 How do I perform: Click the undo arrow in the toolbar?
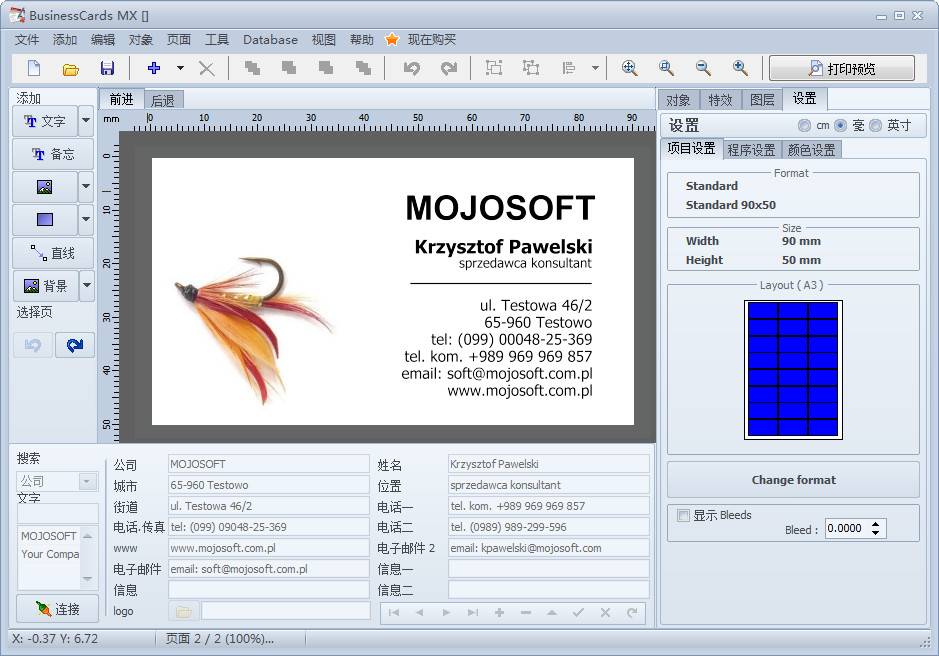[411, 68]
